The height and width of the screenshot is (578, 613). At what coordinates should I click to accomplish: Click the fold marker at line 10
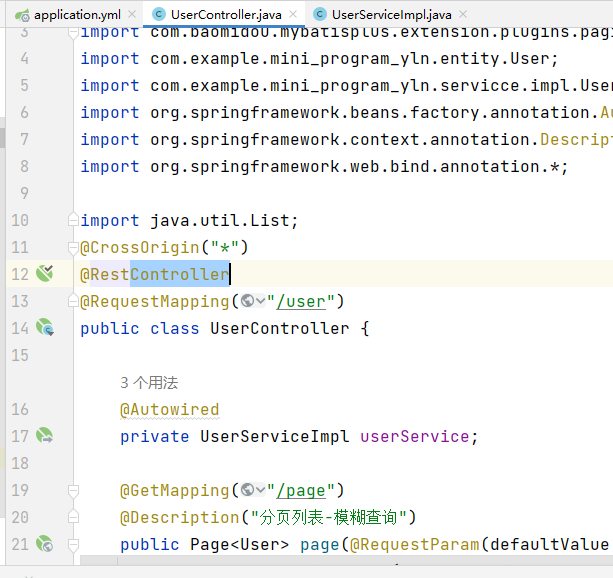click(73, 219)
